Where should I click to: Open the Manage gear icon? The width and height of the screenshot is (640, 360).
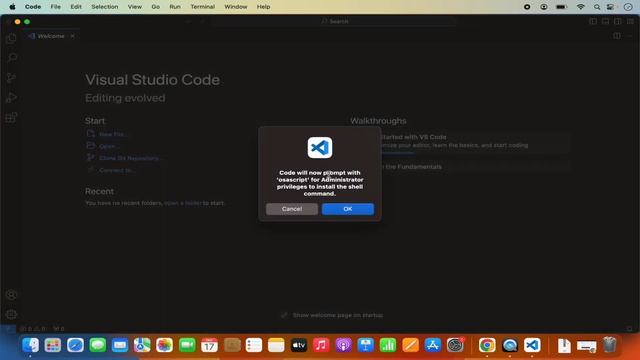11,315
